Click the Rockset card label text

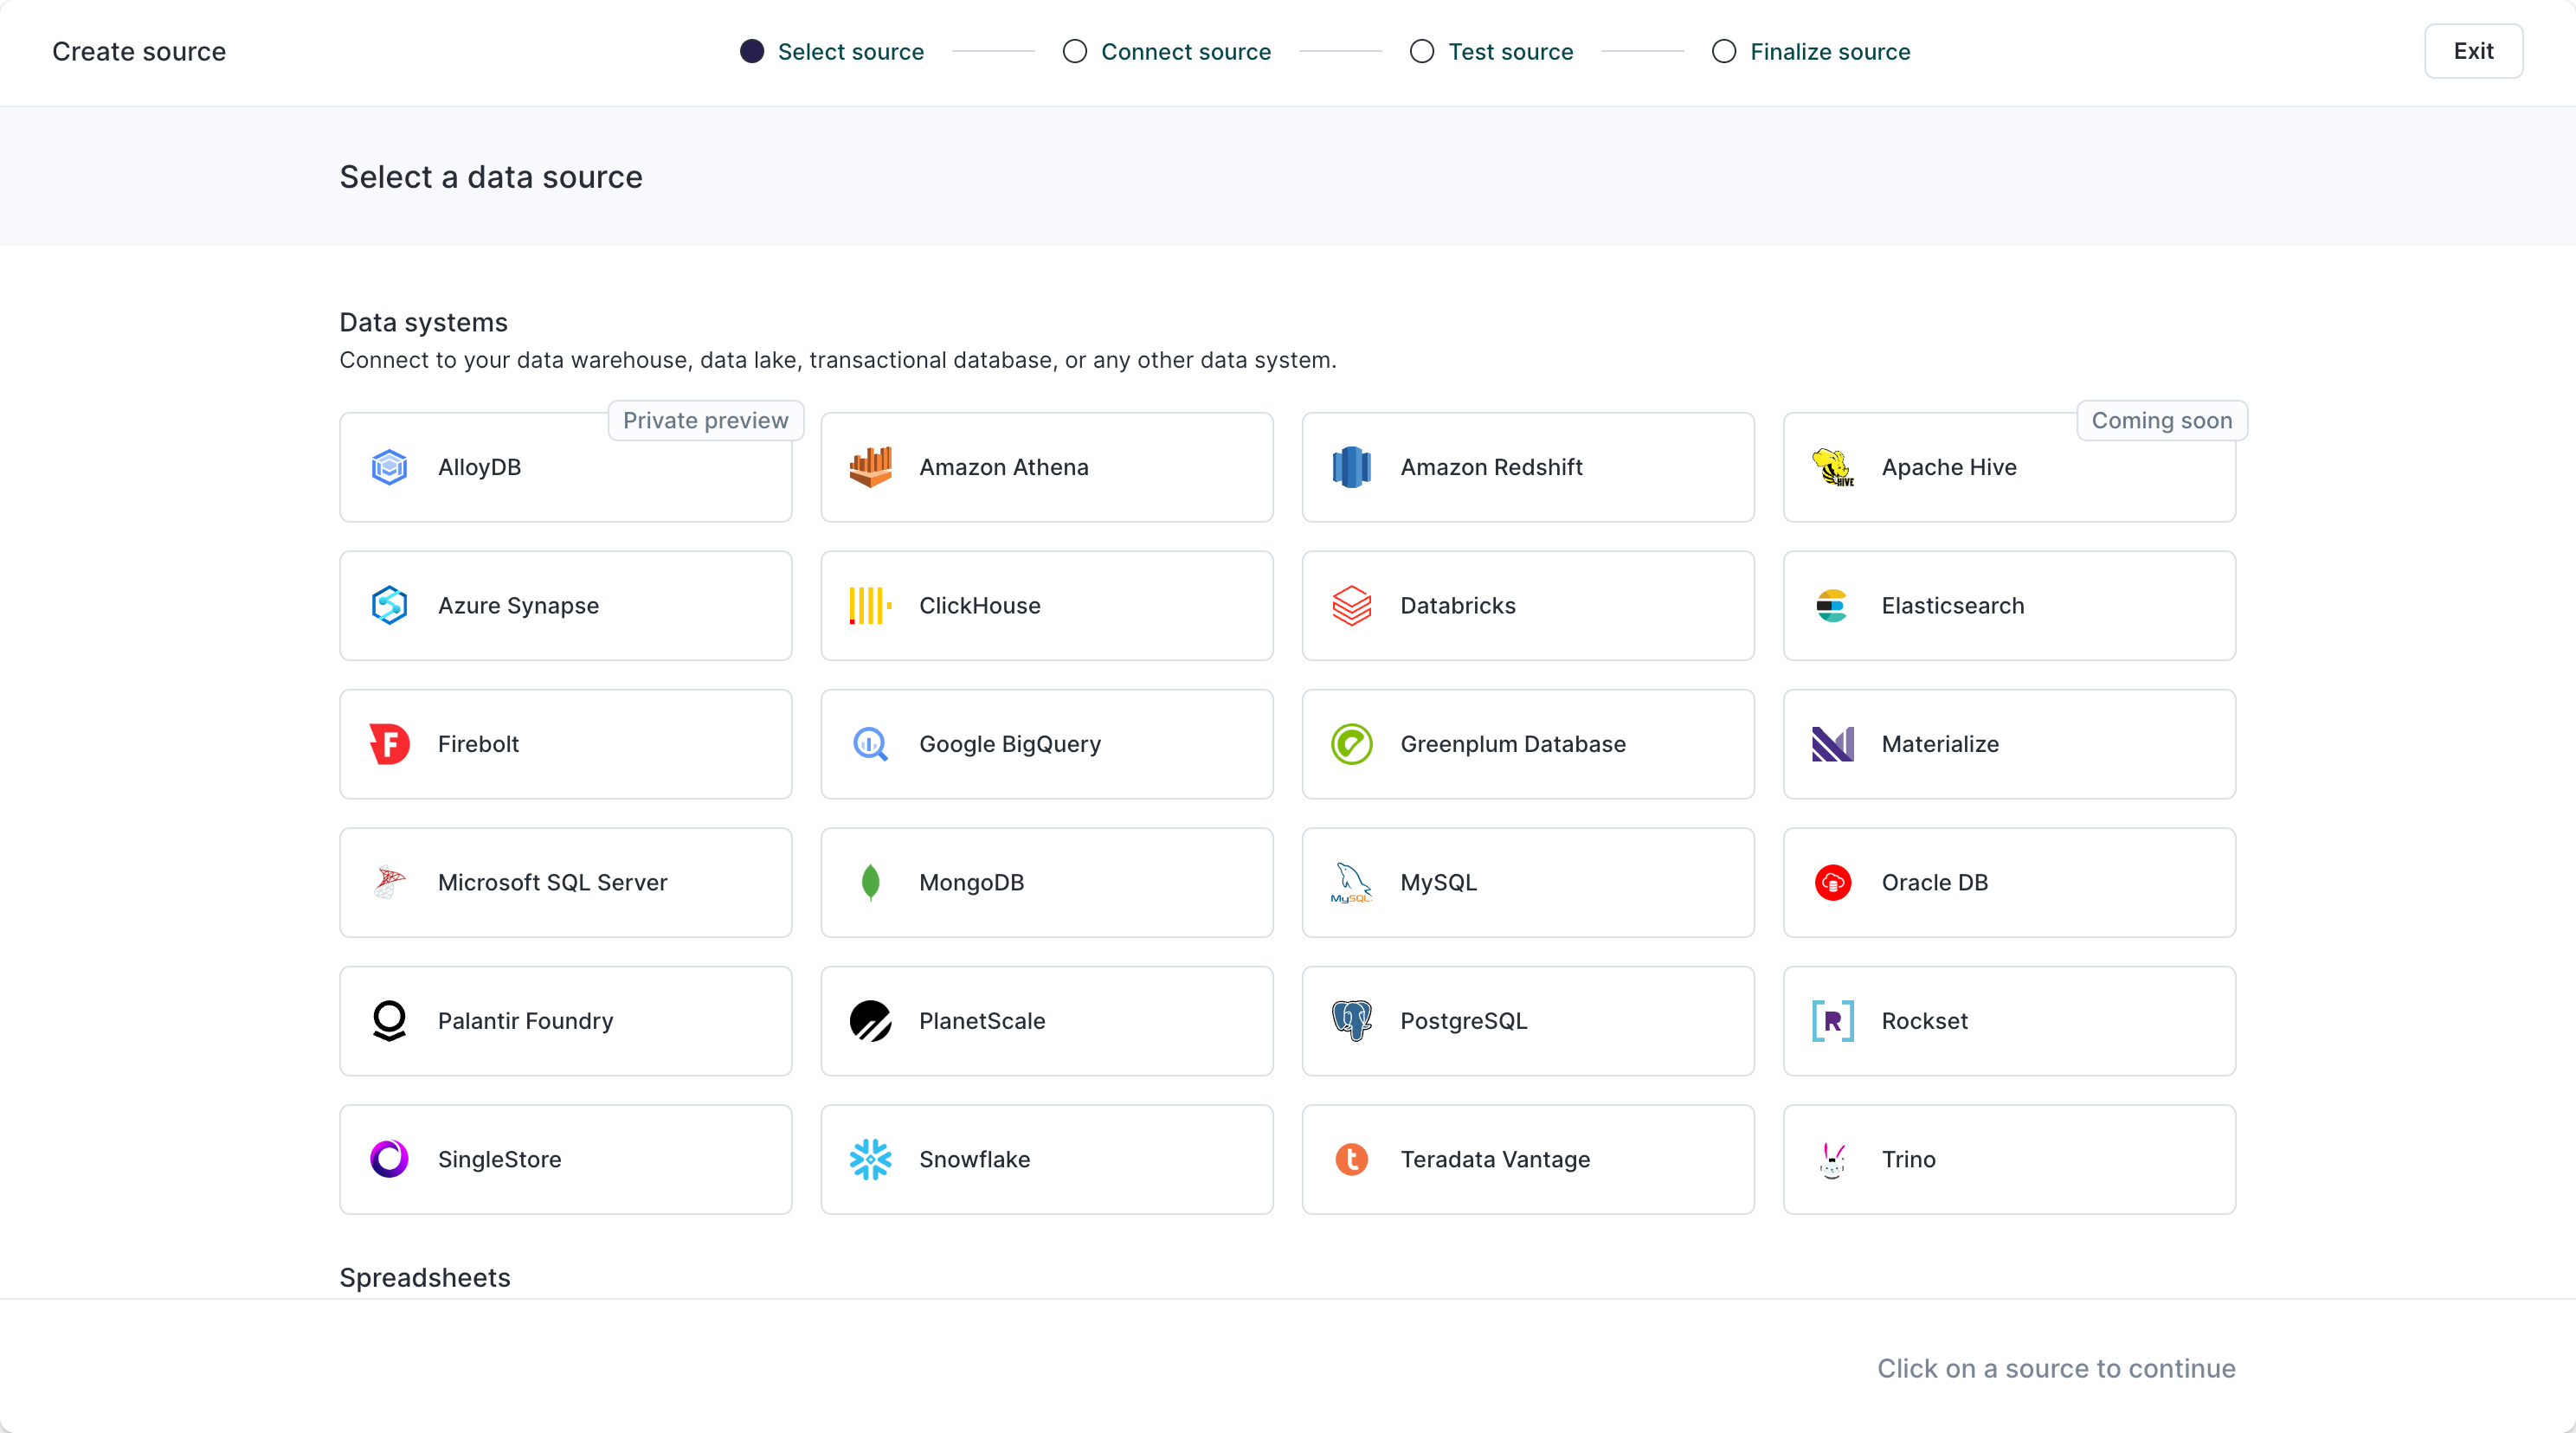click(1925, 1021)
